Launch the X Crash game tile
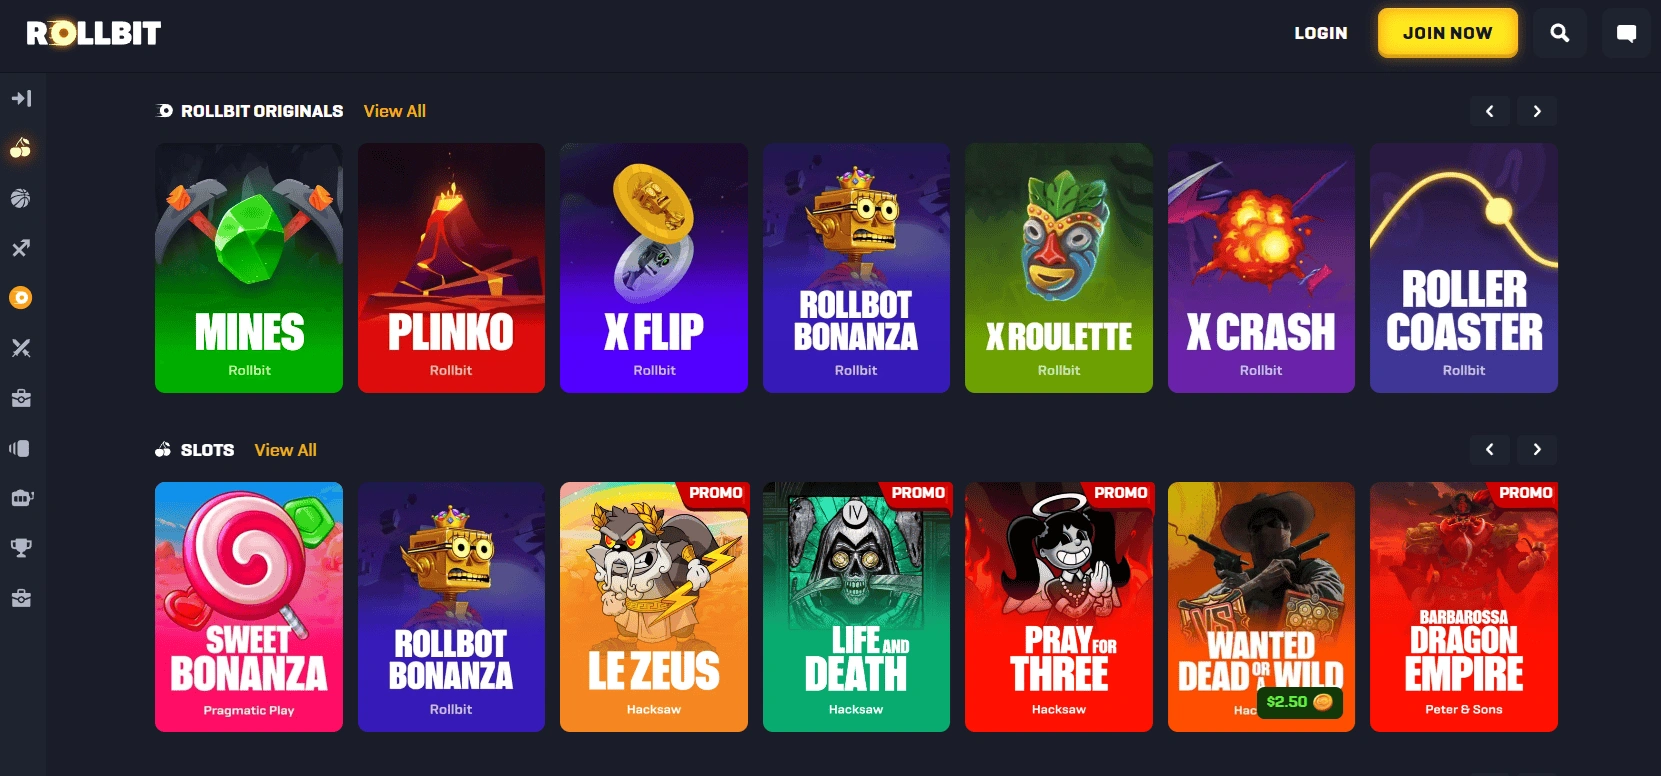This screenshot has height=776, width=1661. point(1261,268)
